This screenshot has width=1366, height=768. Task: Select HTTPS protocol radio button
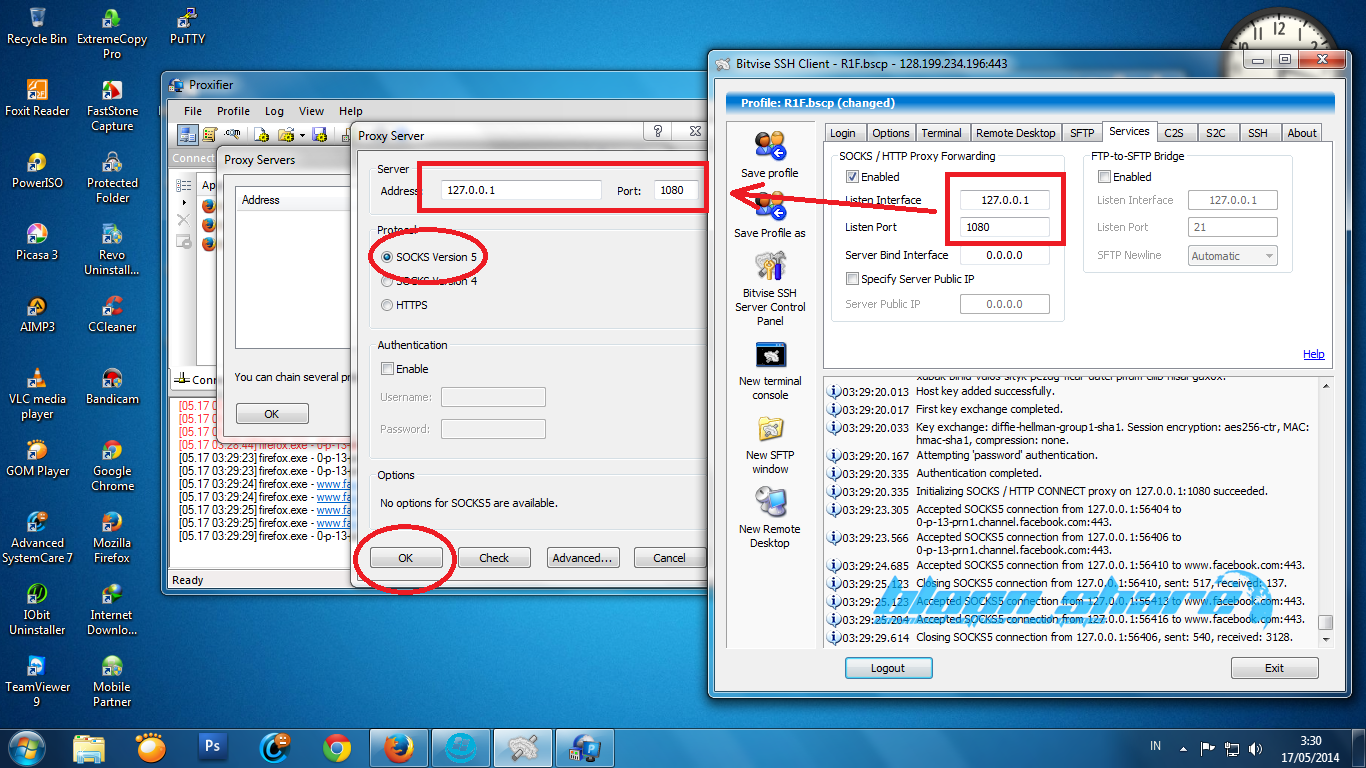point(387,305)
